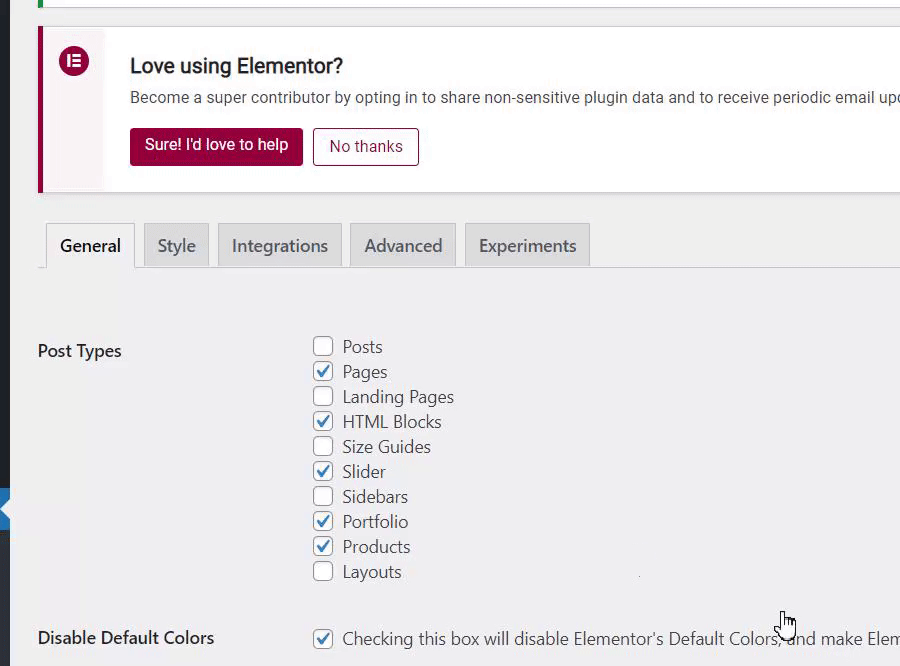The height and width of the screenshot is (666, 900).
Task: Check the Layouts post type checkbox
Action: tap(323, 572)
